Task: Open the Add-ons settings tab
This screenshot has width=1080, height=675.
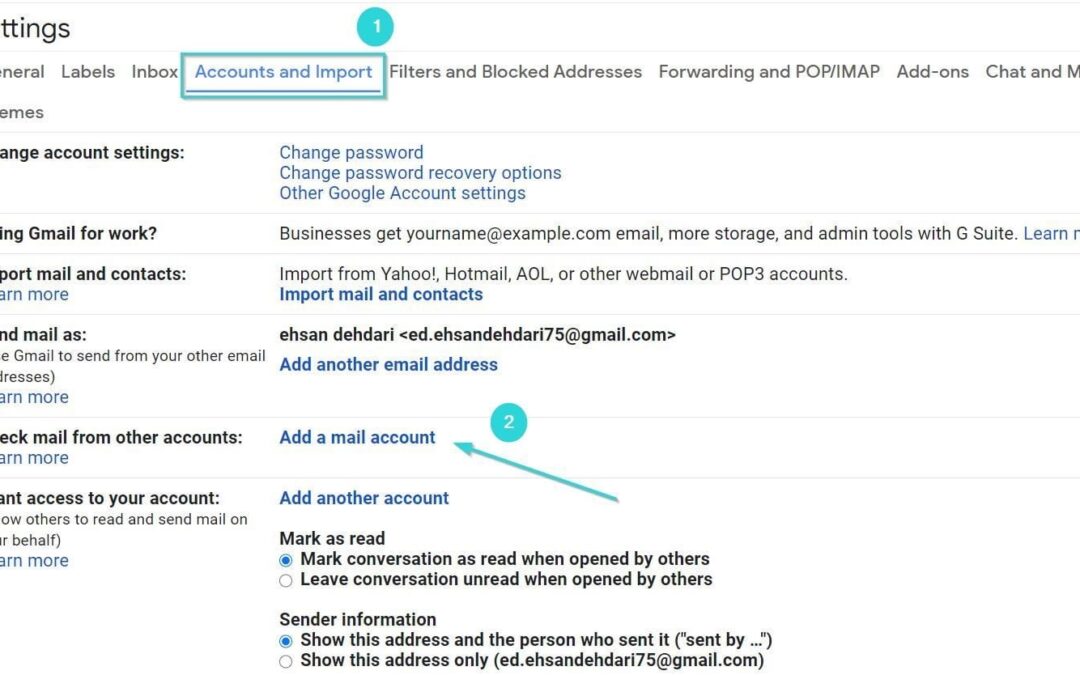Action: click(x=932, y=72)
